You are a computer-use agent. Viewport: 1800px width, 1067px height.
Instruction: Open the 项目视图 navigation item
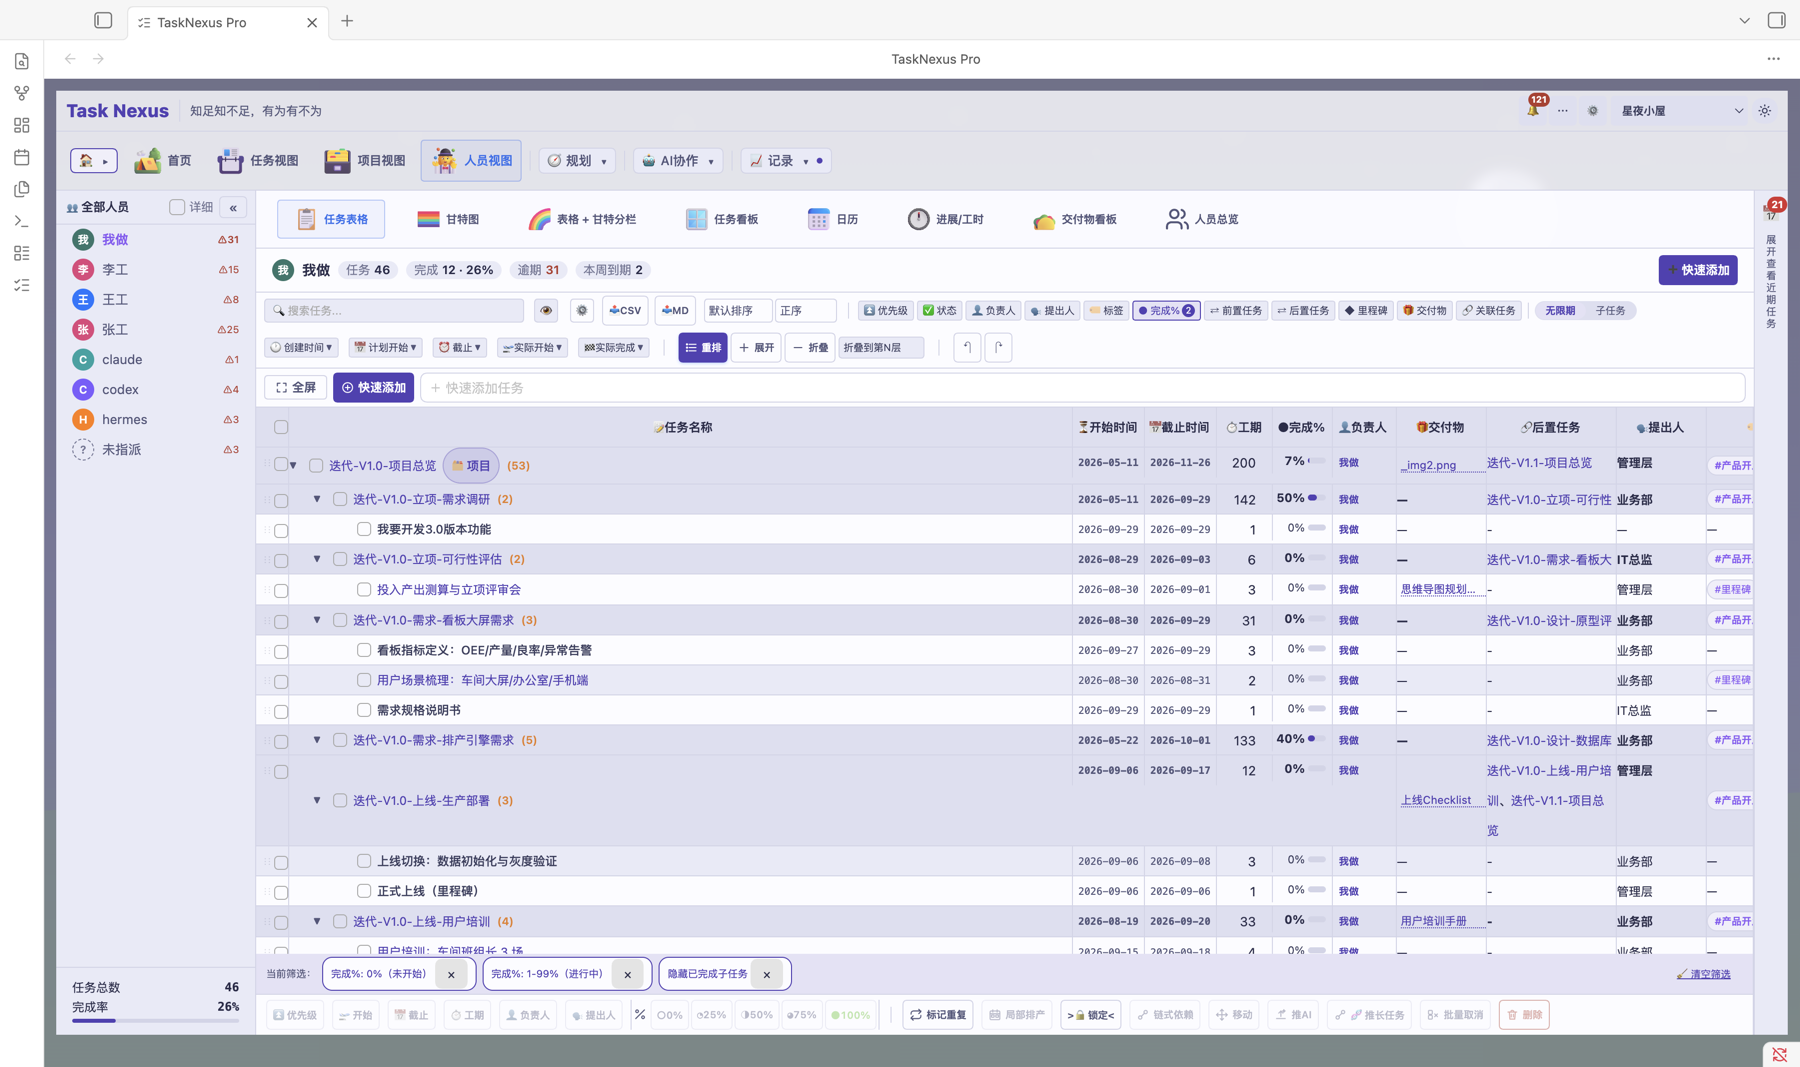pos(365,161)
